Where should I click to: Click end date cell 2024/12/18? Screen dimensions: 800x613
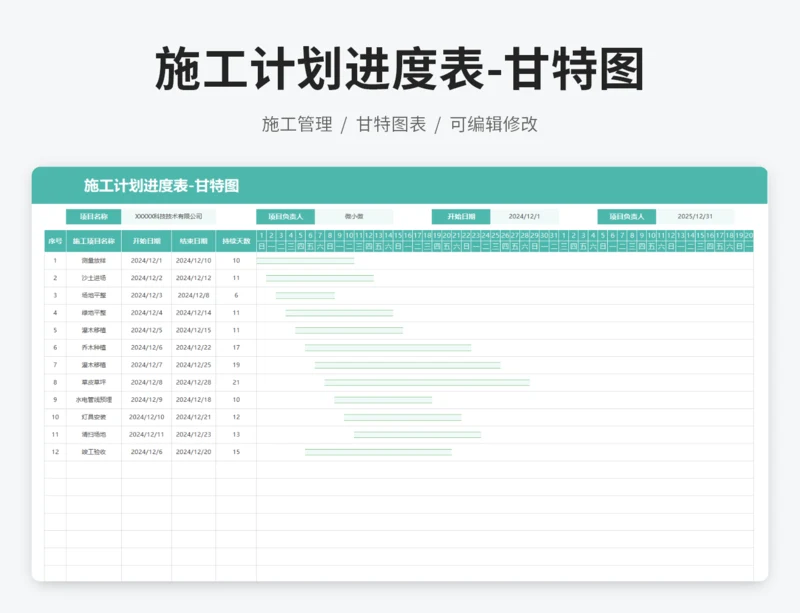(x=193, y=400)
